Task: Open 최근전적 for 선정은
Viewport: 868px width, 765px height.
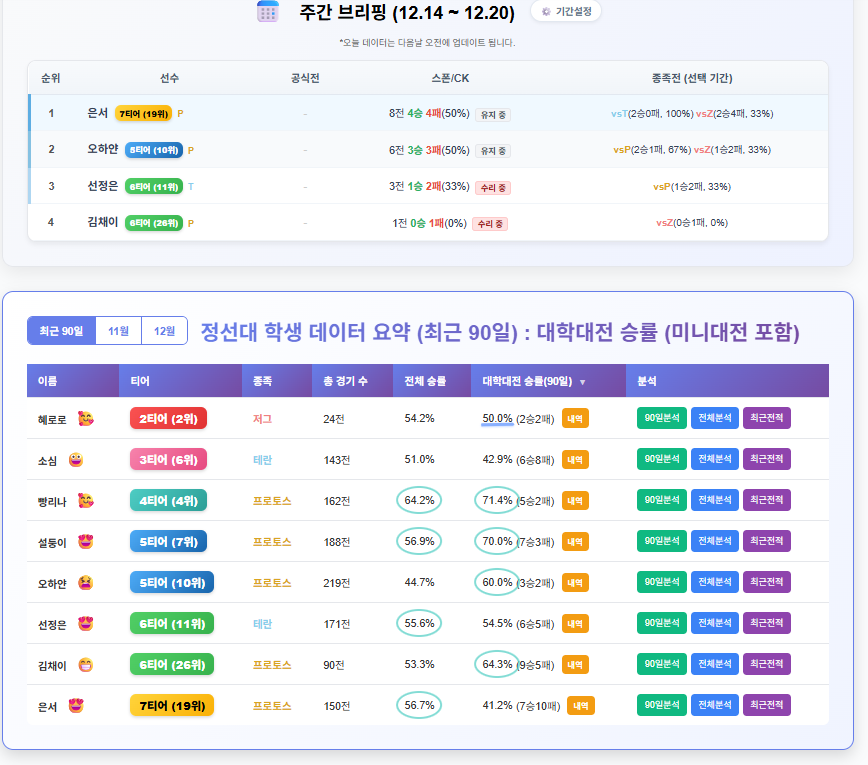Action: 766,623
